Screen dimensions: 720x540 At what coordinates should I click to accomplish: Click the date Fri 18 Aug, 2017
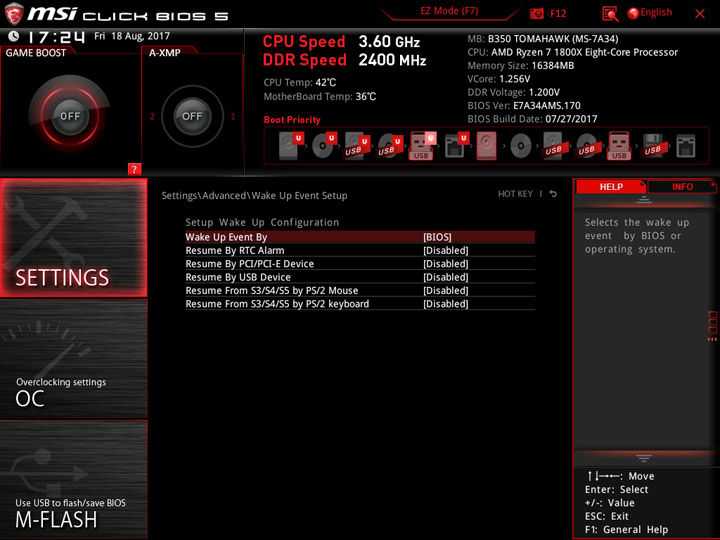pos(132,36)
